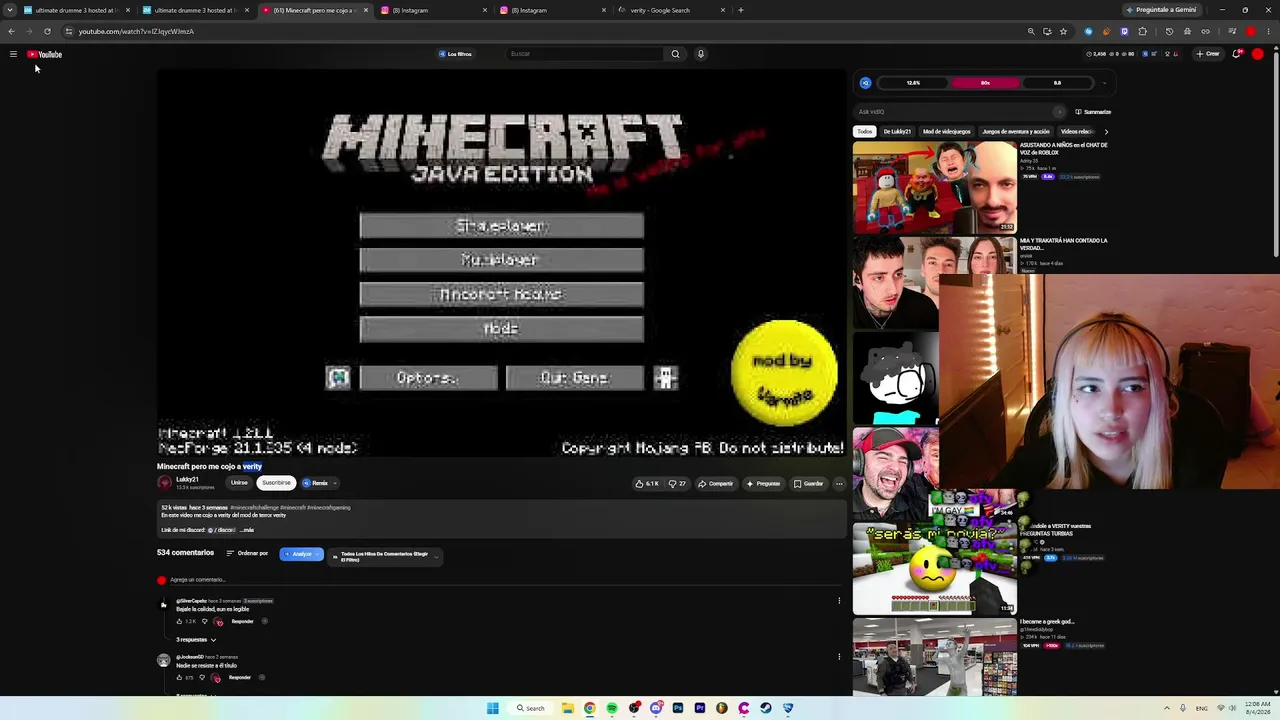Click the Remix button

[315, 483]
